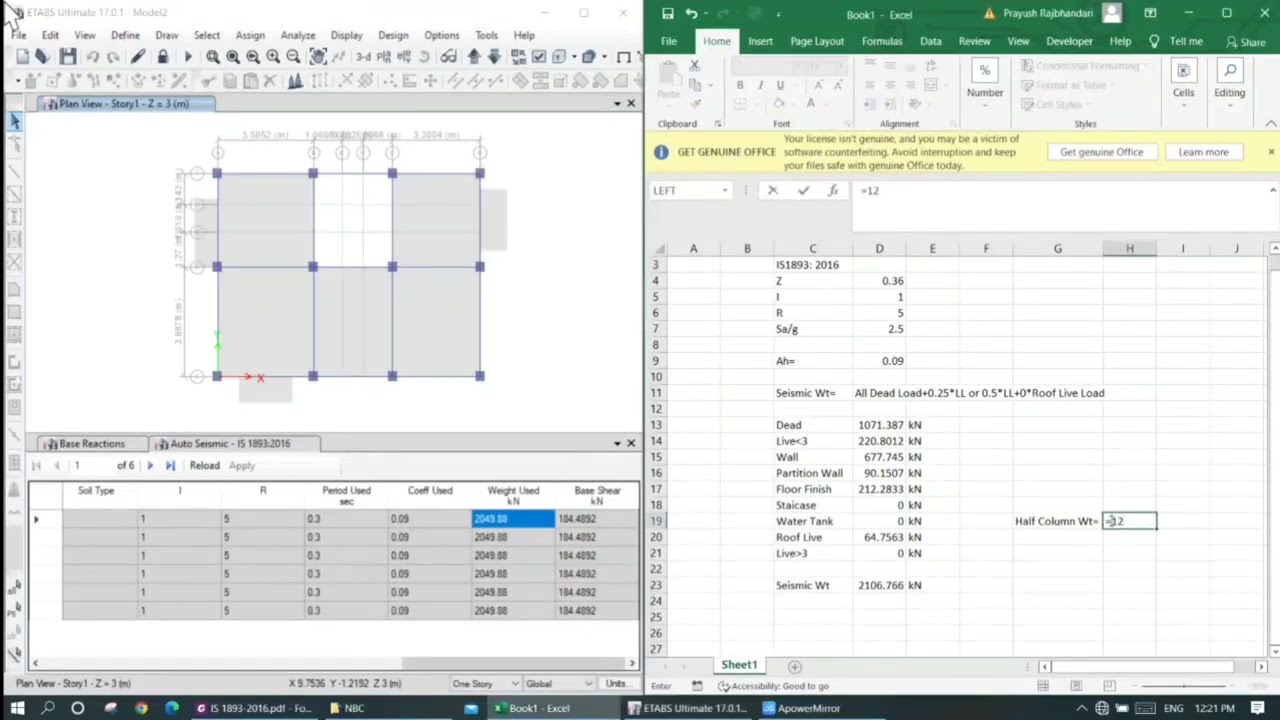Close the genuine Office warning bar
Viewport: 1280px width, 720px height.
[x=1271, y=152]
